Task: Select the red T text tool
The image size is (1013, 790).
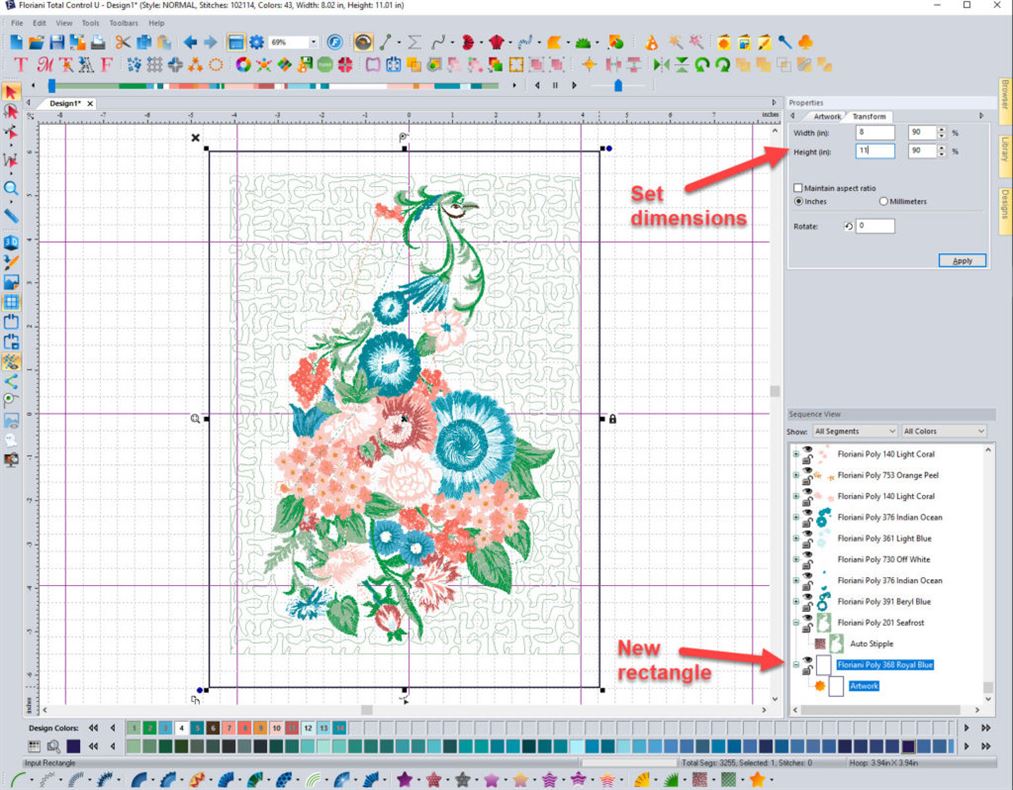Action: (21, 64)
